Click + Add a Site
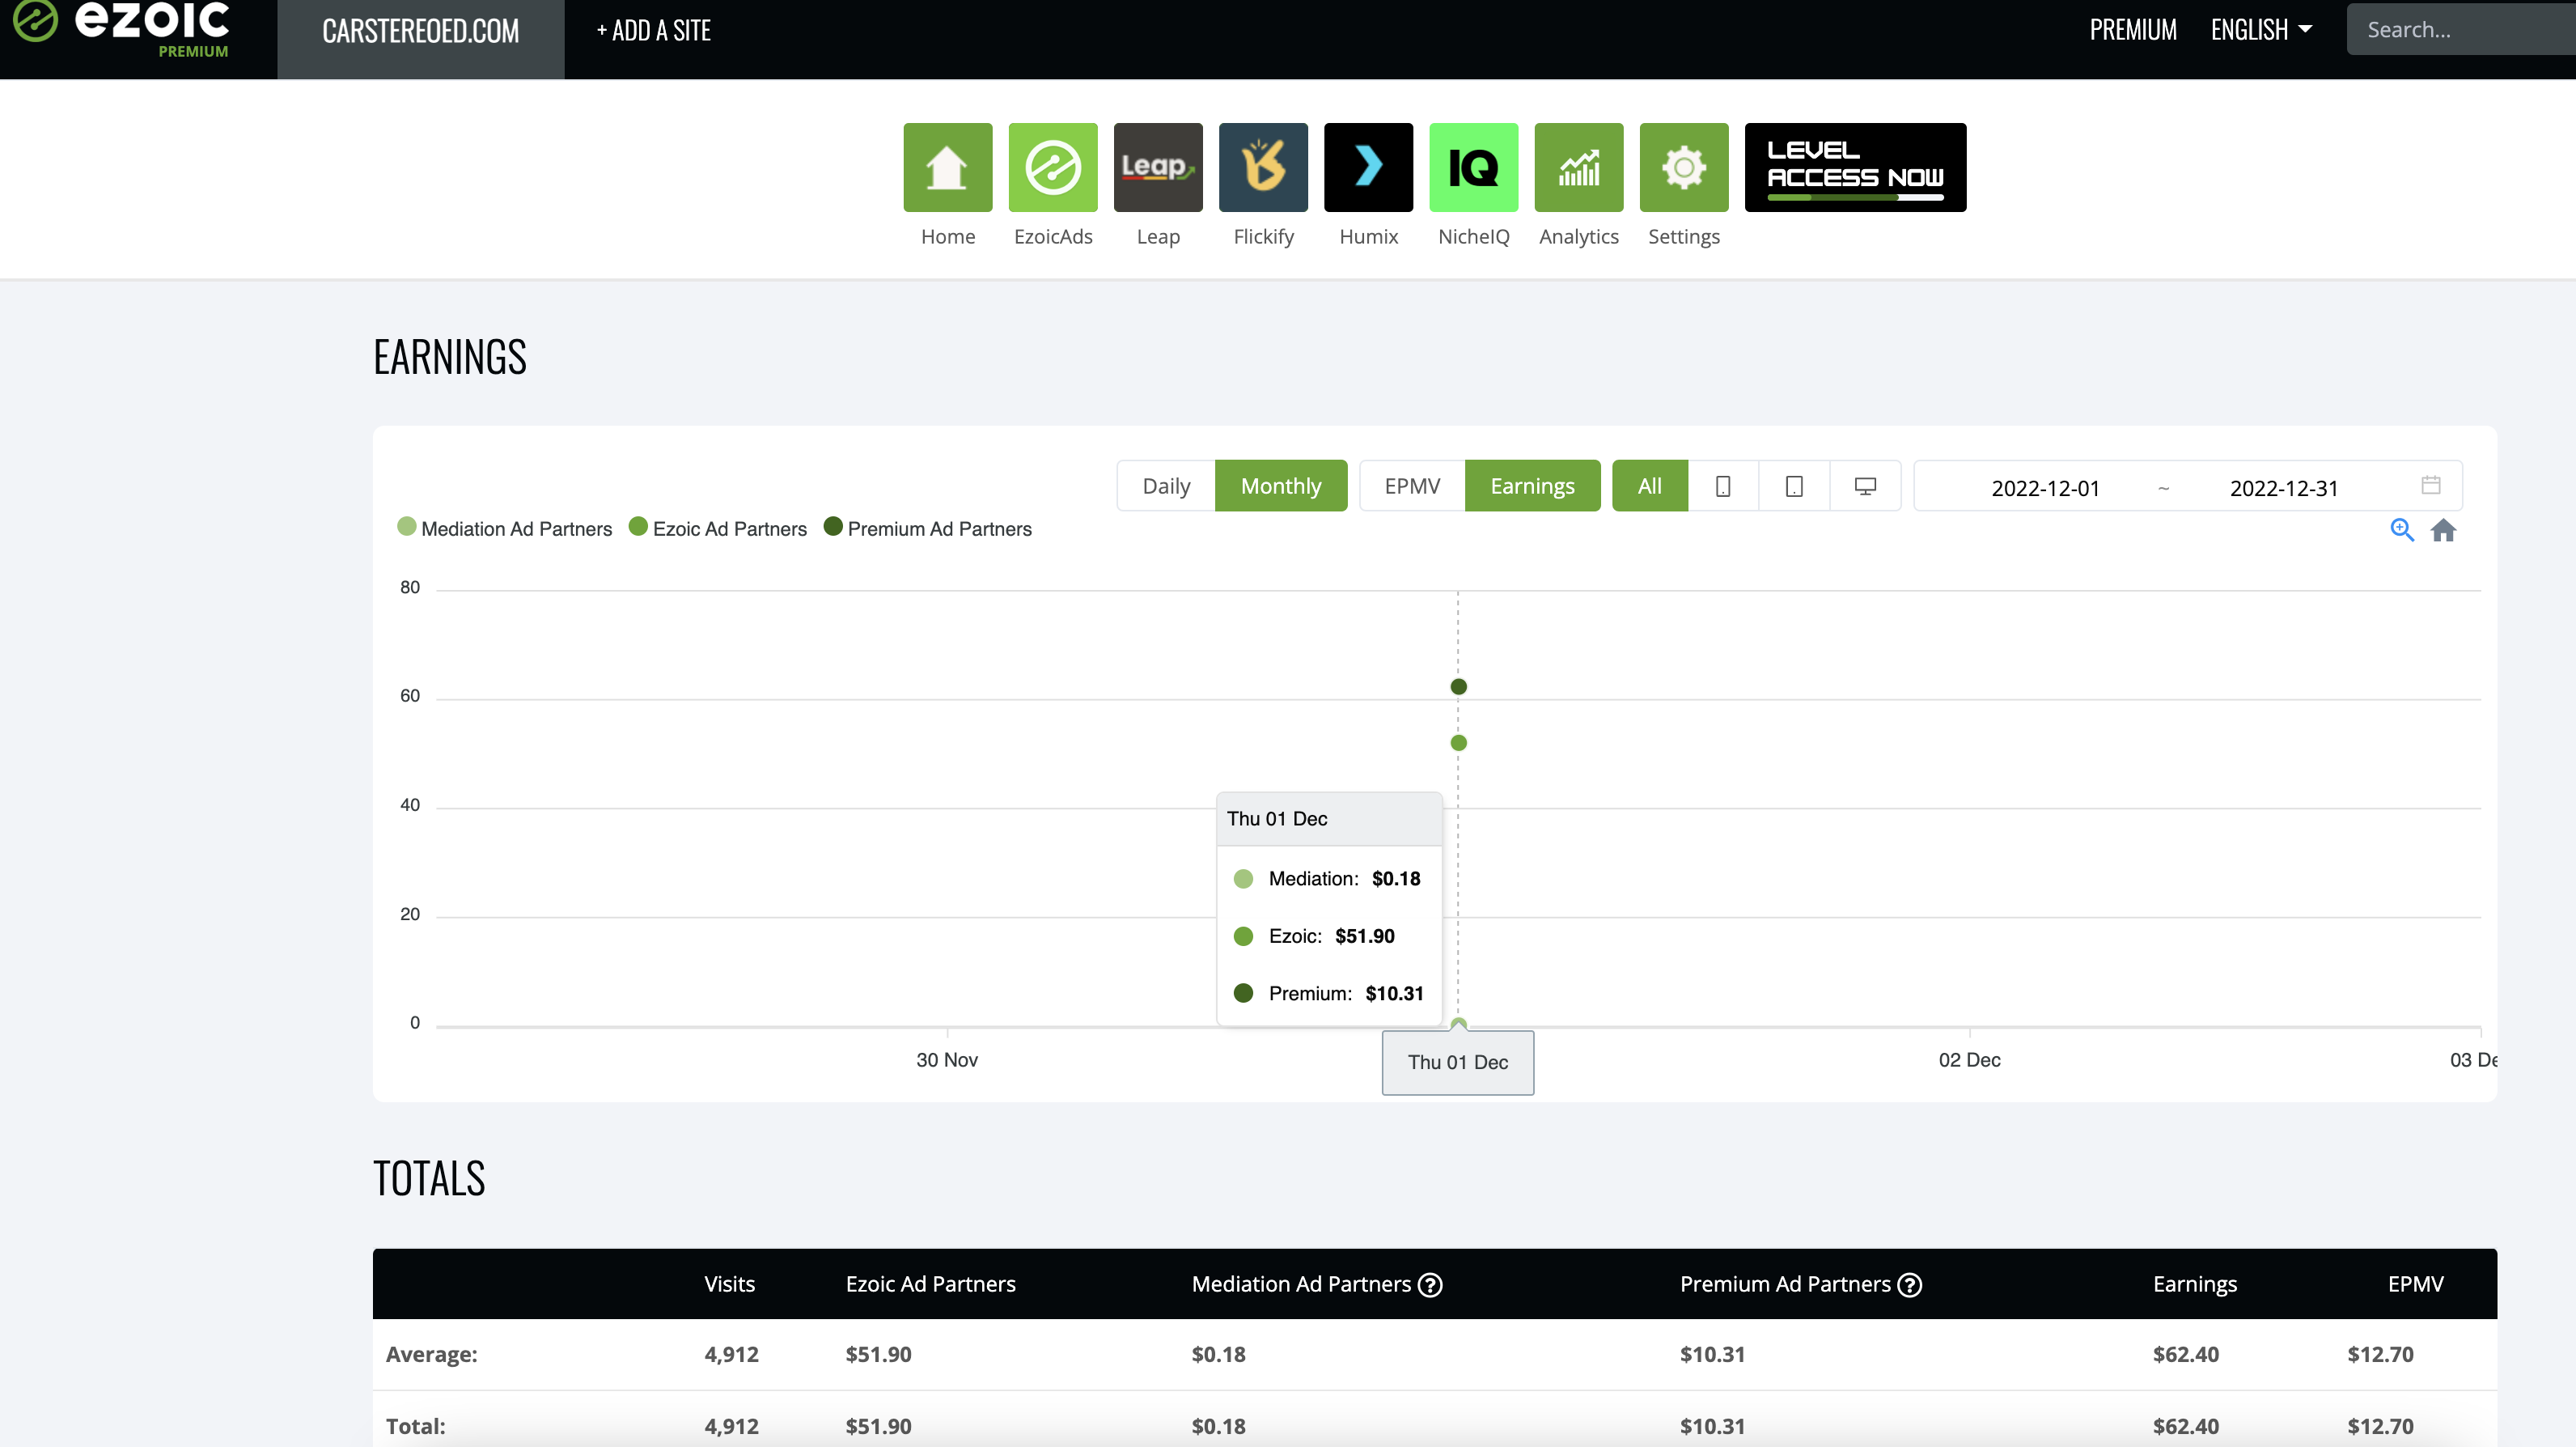The width and height of the screenshot is (2576, 1447). pyautogui.click(x=654, y=31)
